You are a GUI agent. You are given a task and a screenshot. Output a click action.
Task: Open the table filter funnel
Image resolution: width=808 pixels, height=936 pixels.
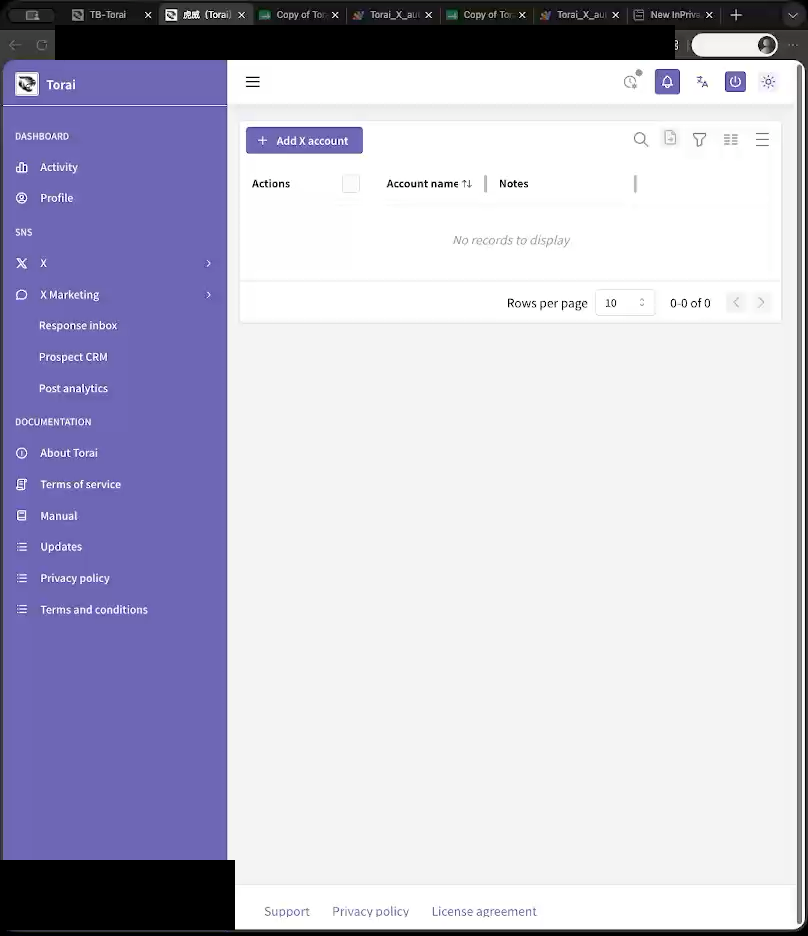(x=699, y=140)
